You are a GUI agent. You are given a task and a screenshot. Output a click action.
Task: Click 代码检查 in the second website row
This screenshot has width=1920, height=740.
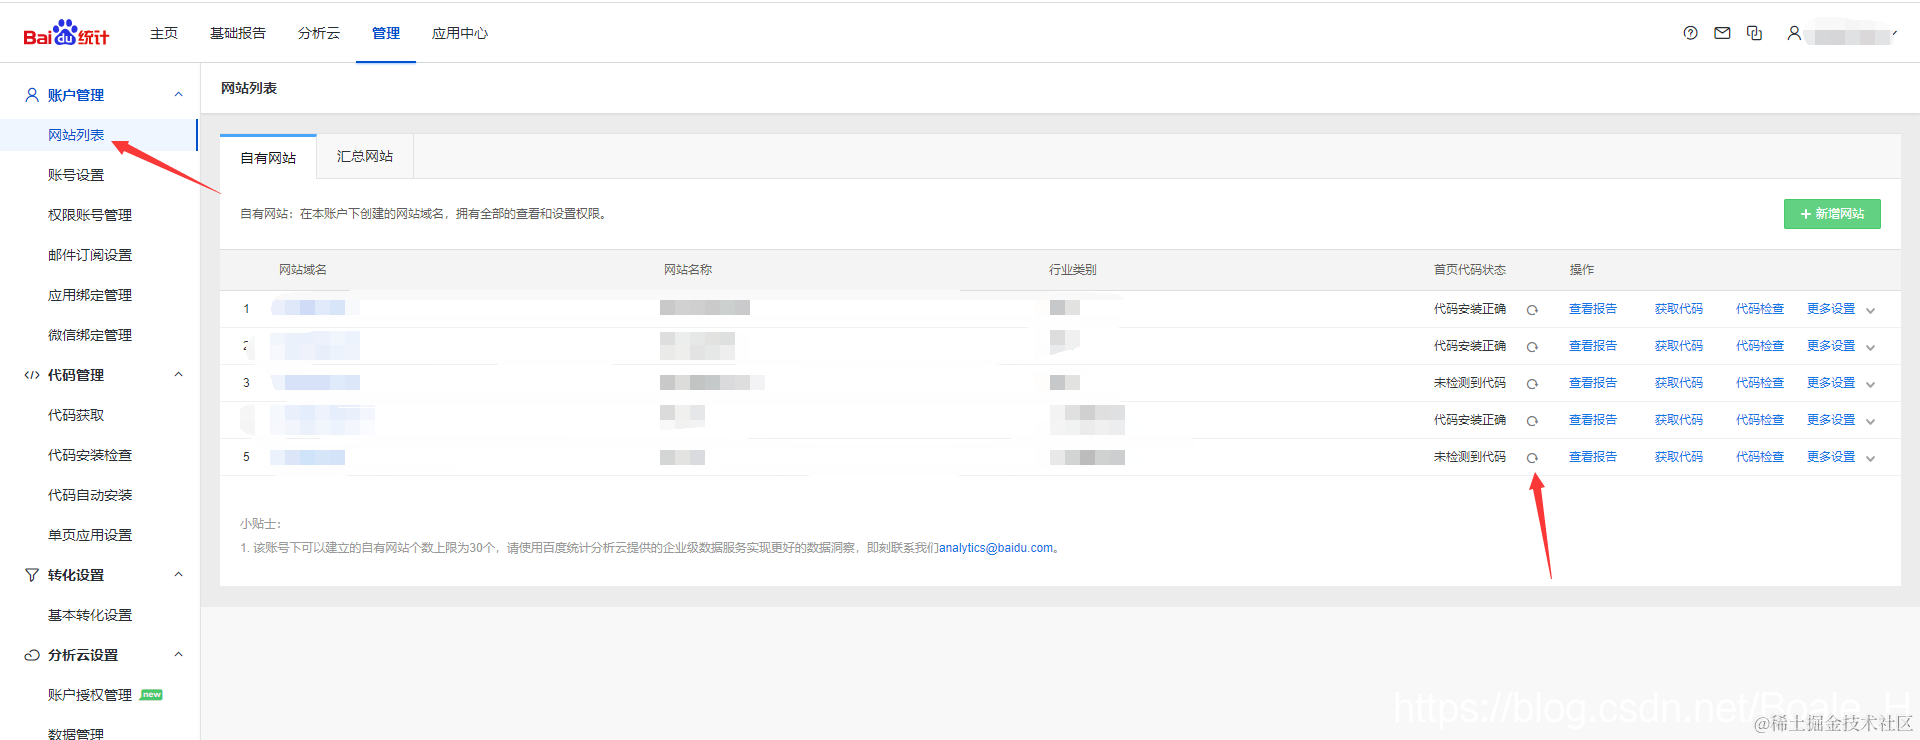pyautogui.click(x=1760, y=346)
